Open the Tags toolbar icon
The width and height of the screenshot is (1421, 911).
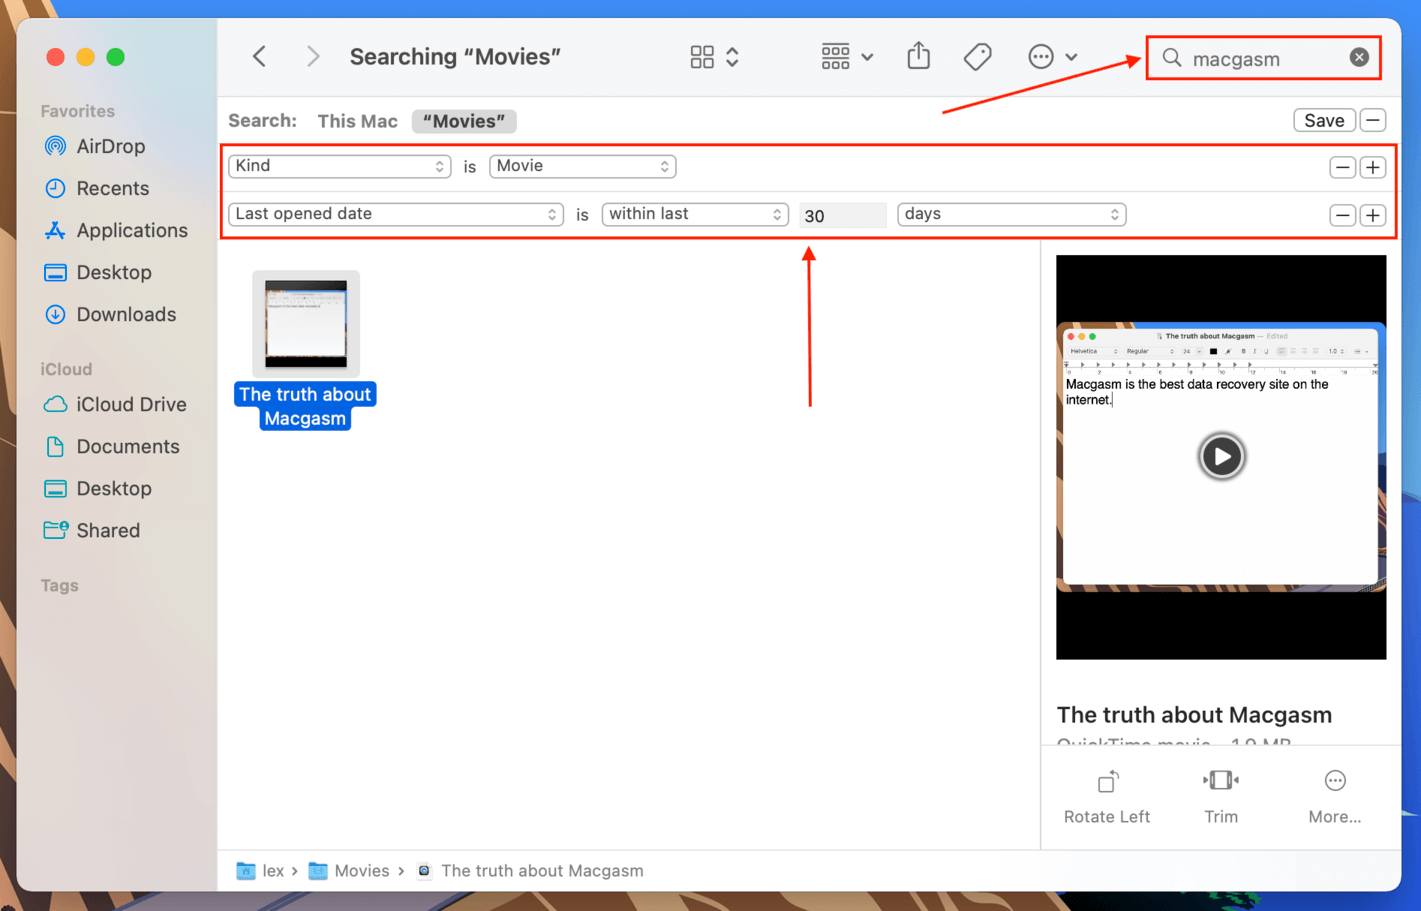click(x=977, y=57)
